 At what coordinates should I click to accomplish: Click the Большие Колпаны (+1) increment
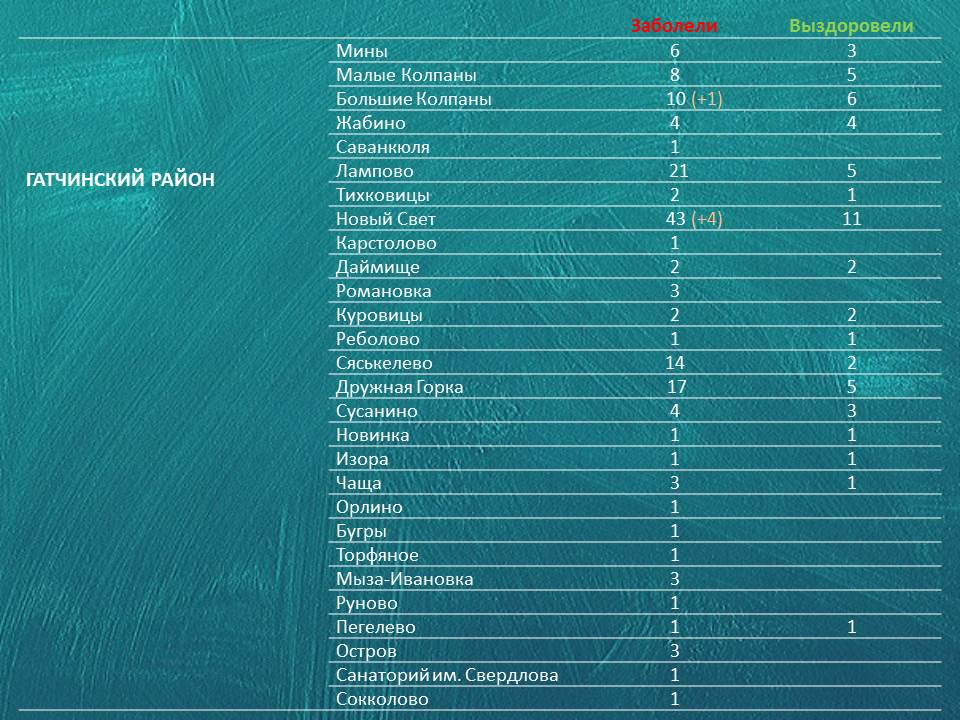[x=707, y=99]
